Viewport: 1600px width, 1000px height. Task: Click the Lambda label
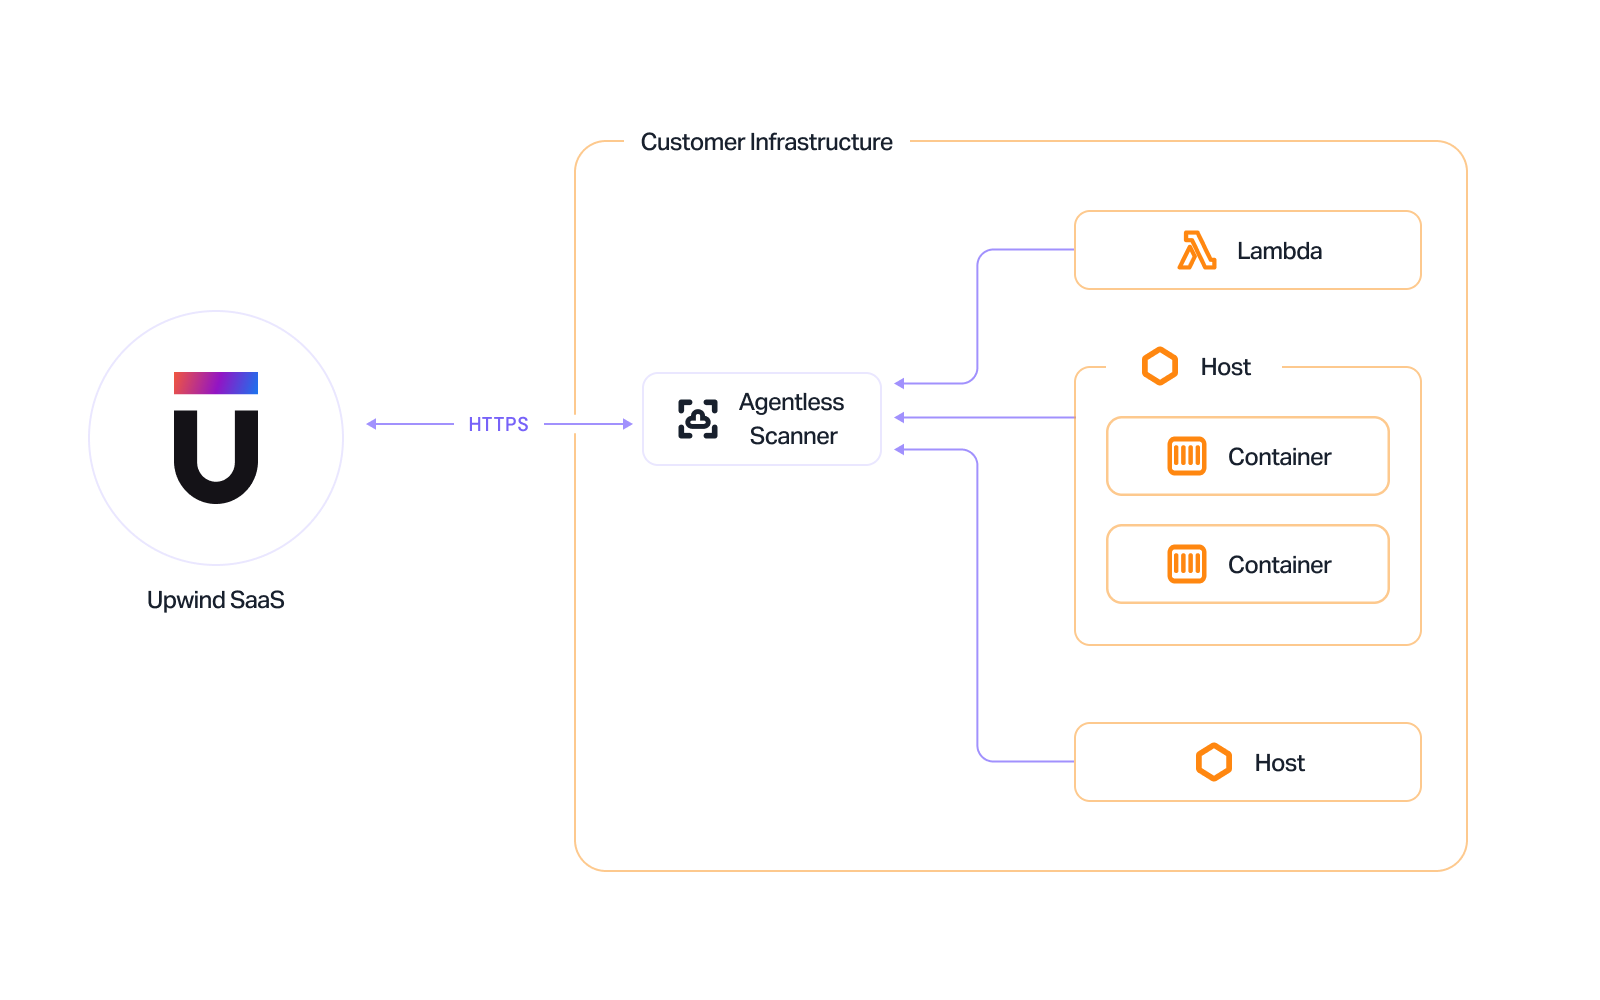[1279, 251]
